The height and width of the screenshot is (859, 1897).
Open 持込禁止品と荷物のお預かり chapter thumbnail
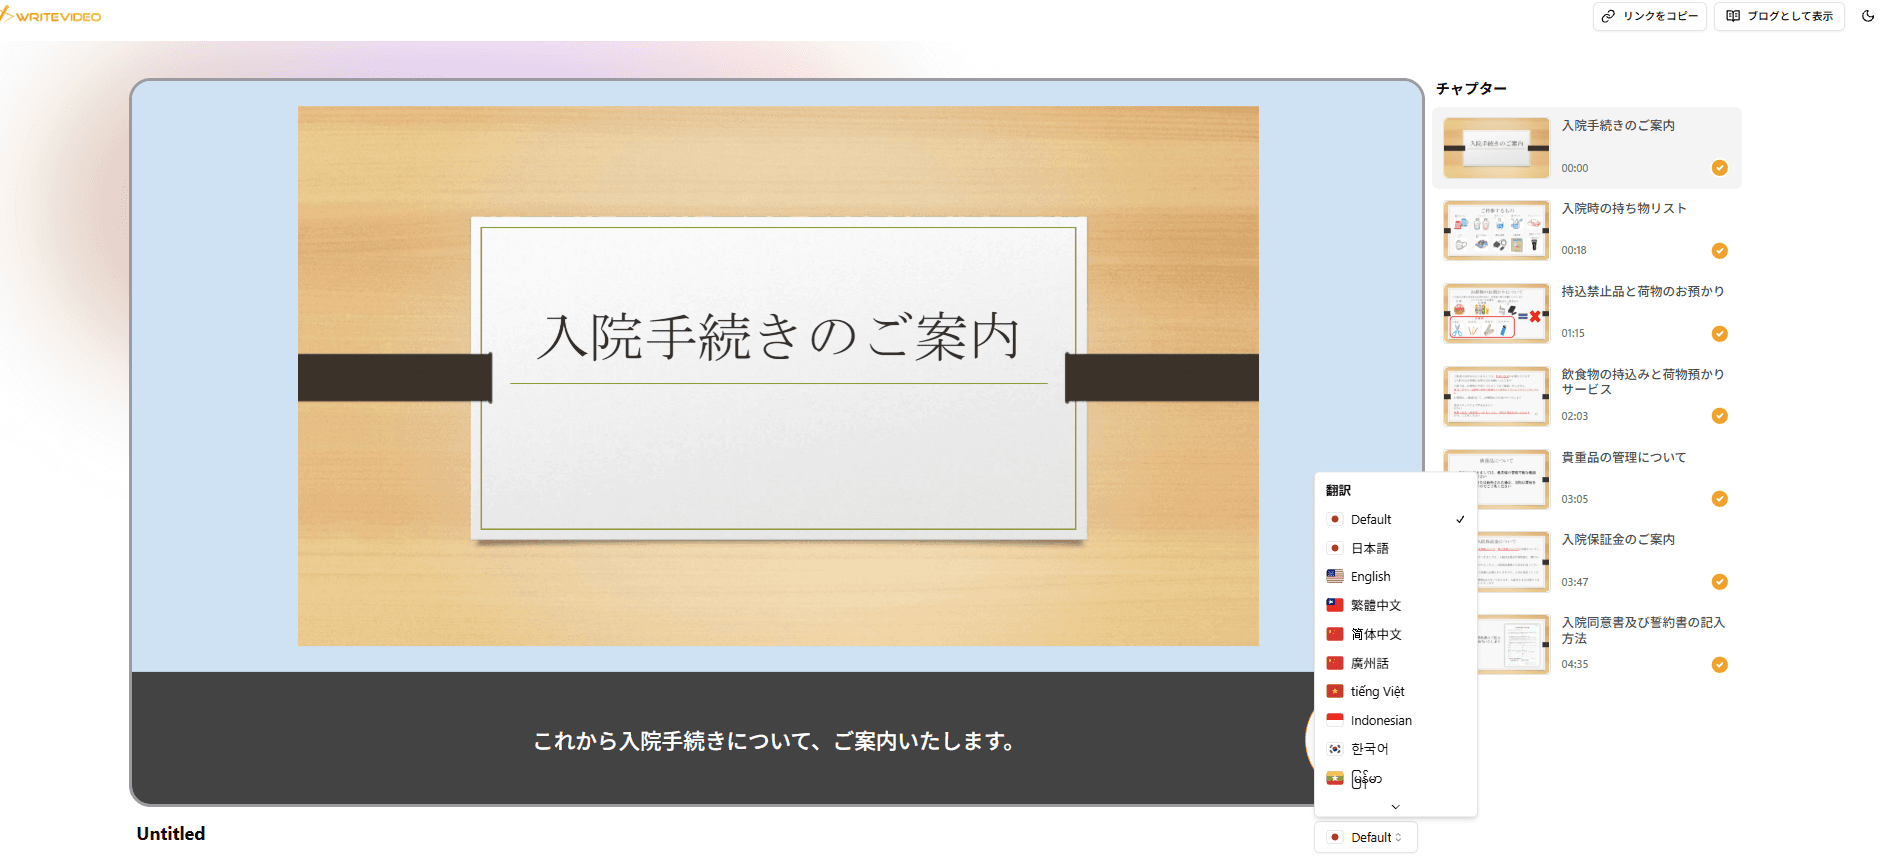click(1496, 313)
